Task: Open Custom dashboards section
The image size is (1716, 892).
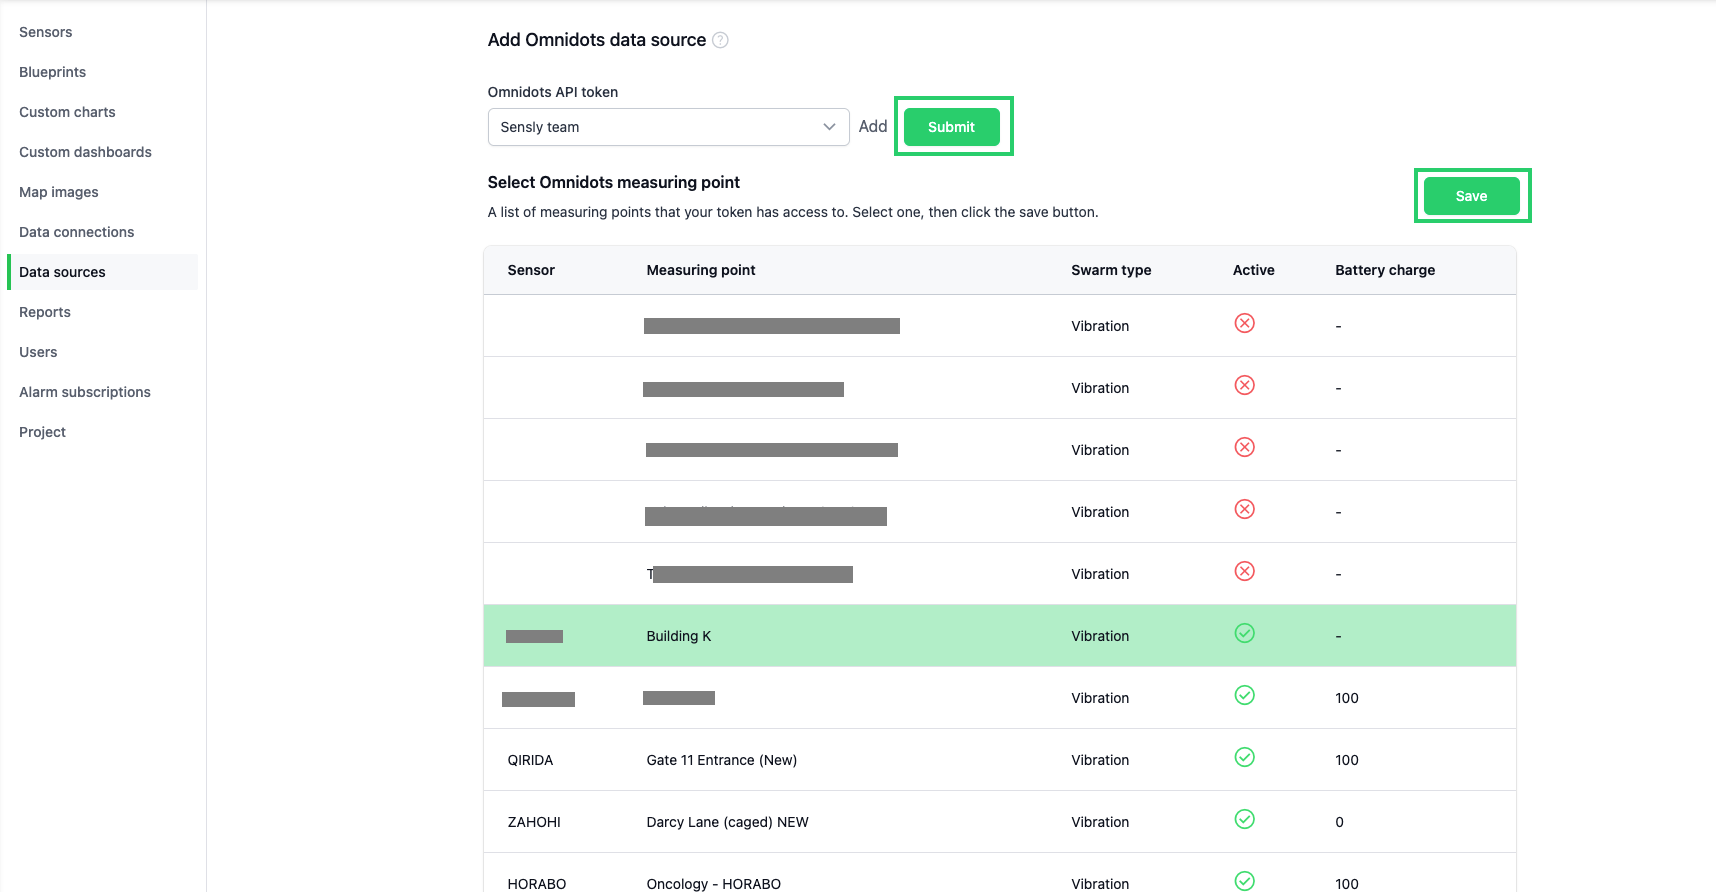Action: tap(85, 152)
